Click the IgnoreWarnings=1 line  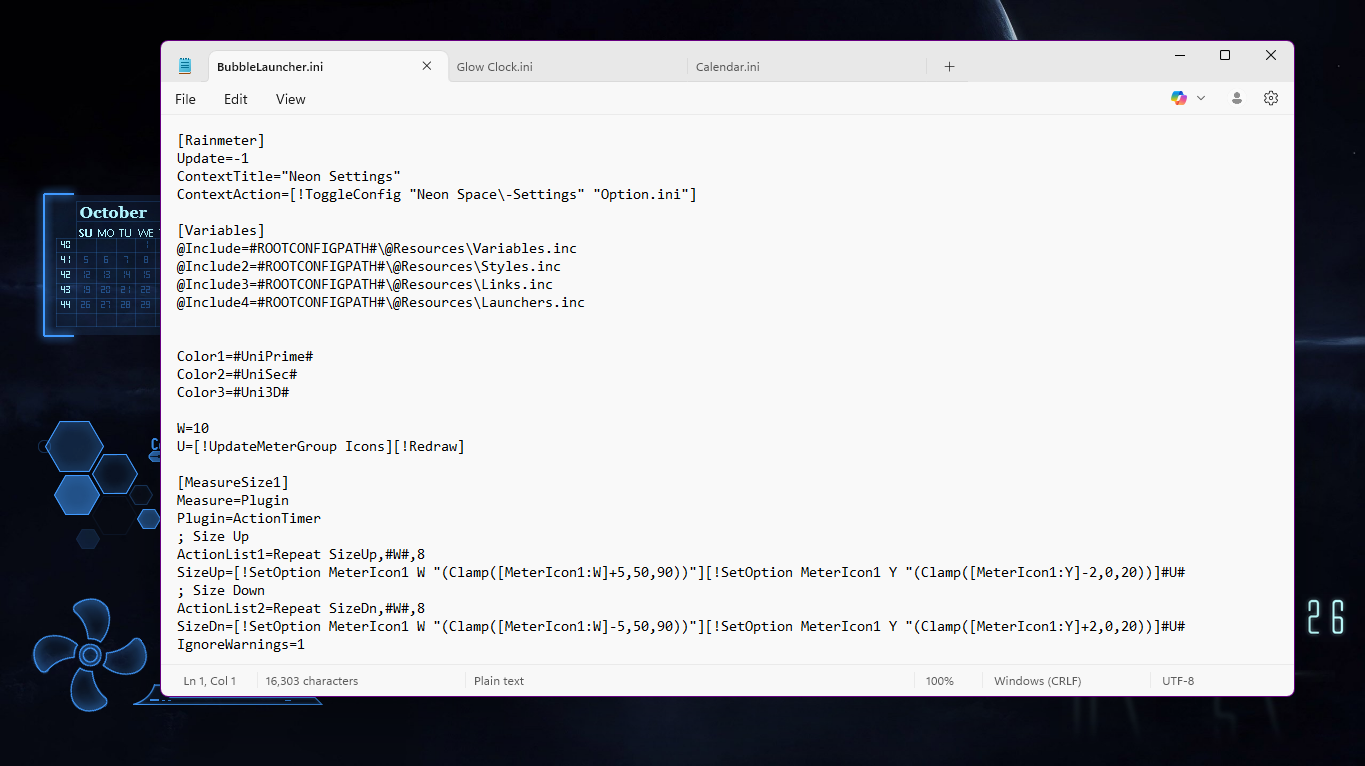pos(241,644)
